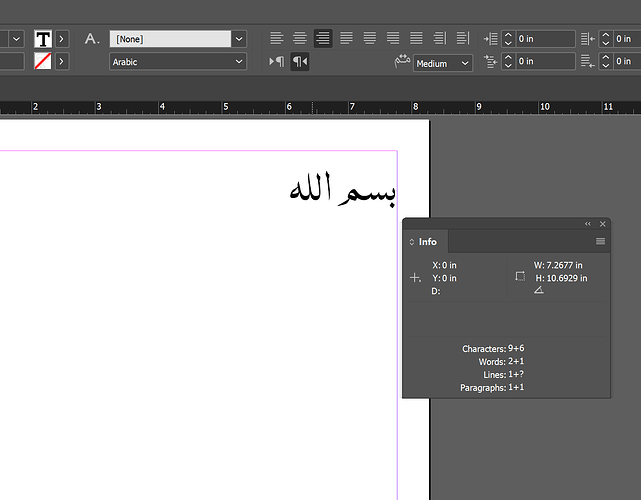Choose Justify with last line aligned right

[x=393, y=38]
